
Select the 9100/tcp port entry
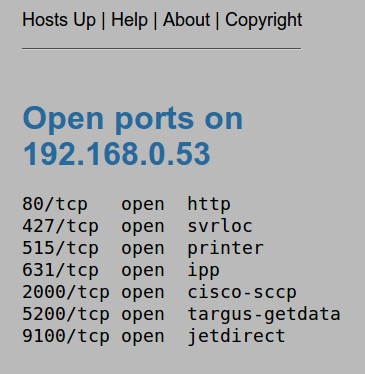(66, 336)
